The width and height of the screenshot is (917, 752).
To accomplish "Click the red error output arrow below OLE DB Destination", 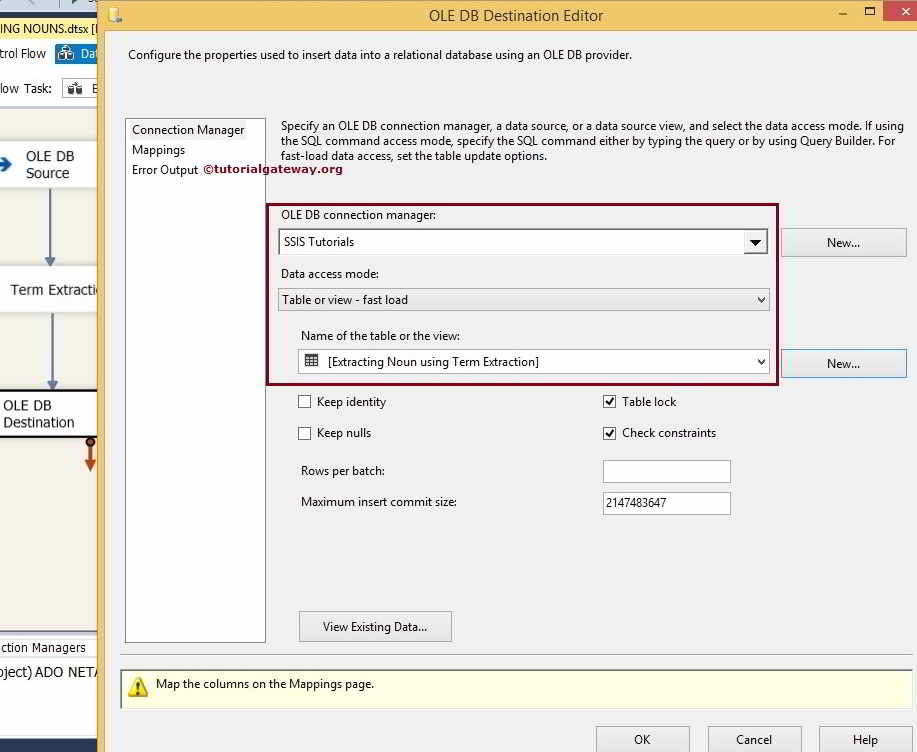I will (x=90, y=454).
